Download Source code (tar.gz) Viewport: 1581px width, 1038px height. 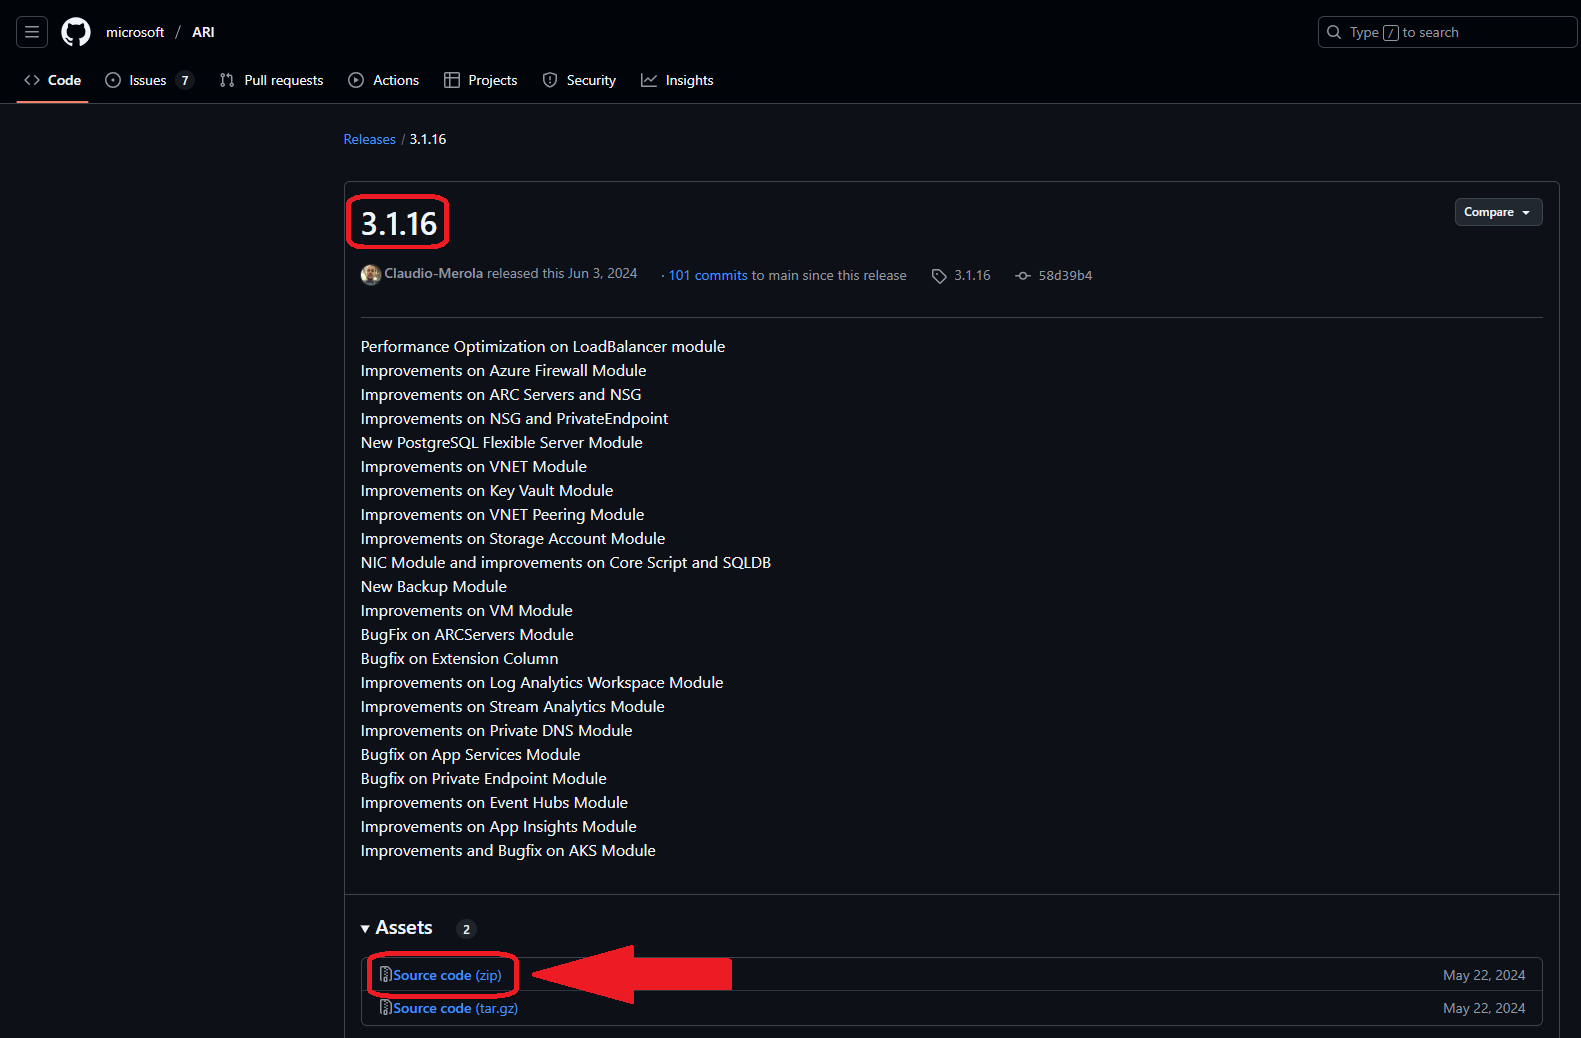[455, 1008]
